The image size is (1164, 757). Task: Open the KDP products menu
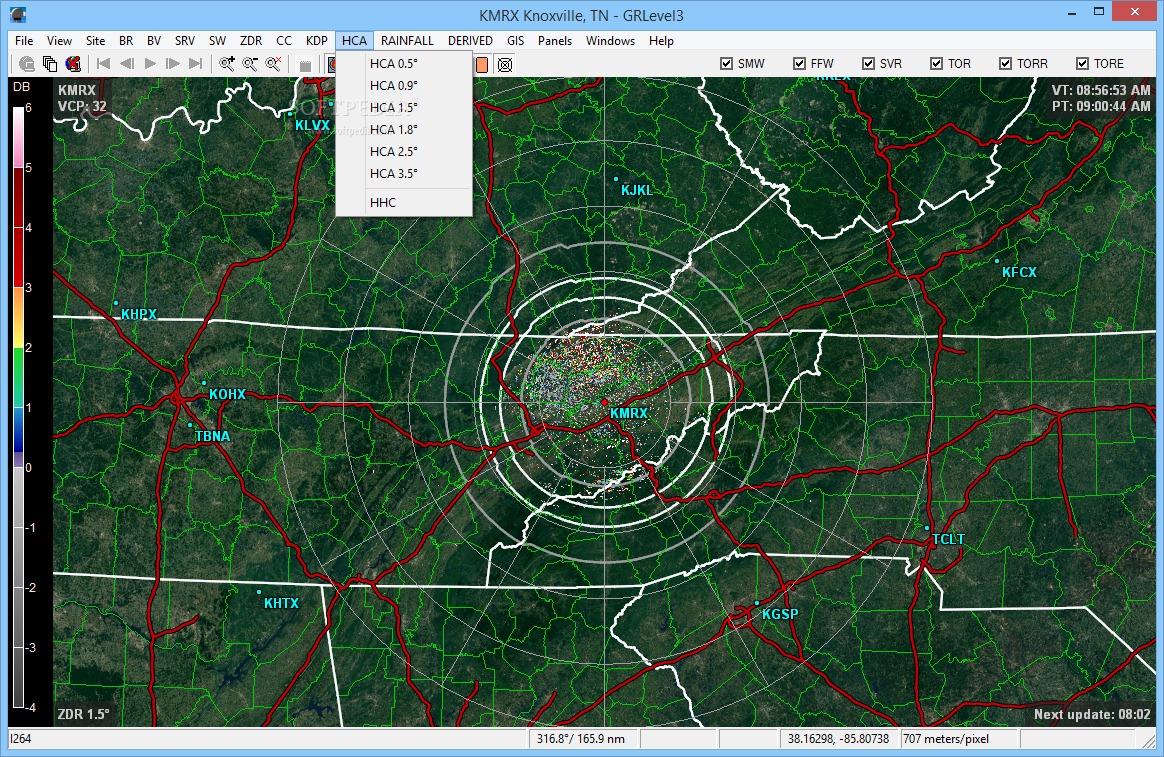pos(317,41)
